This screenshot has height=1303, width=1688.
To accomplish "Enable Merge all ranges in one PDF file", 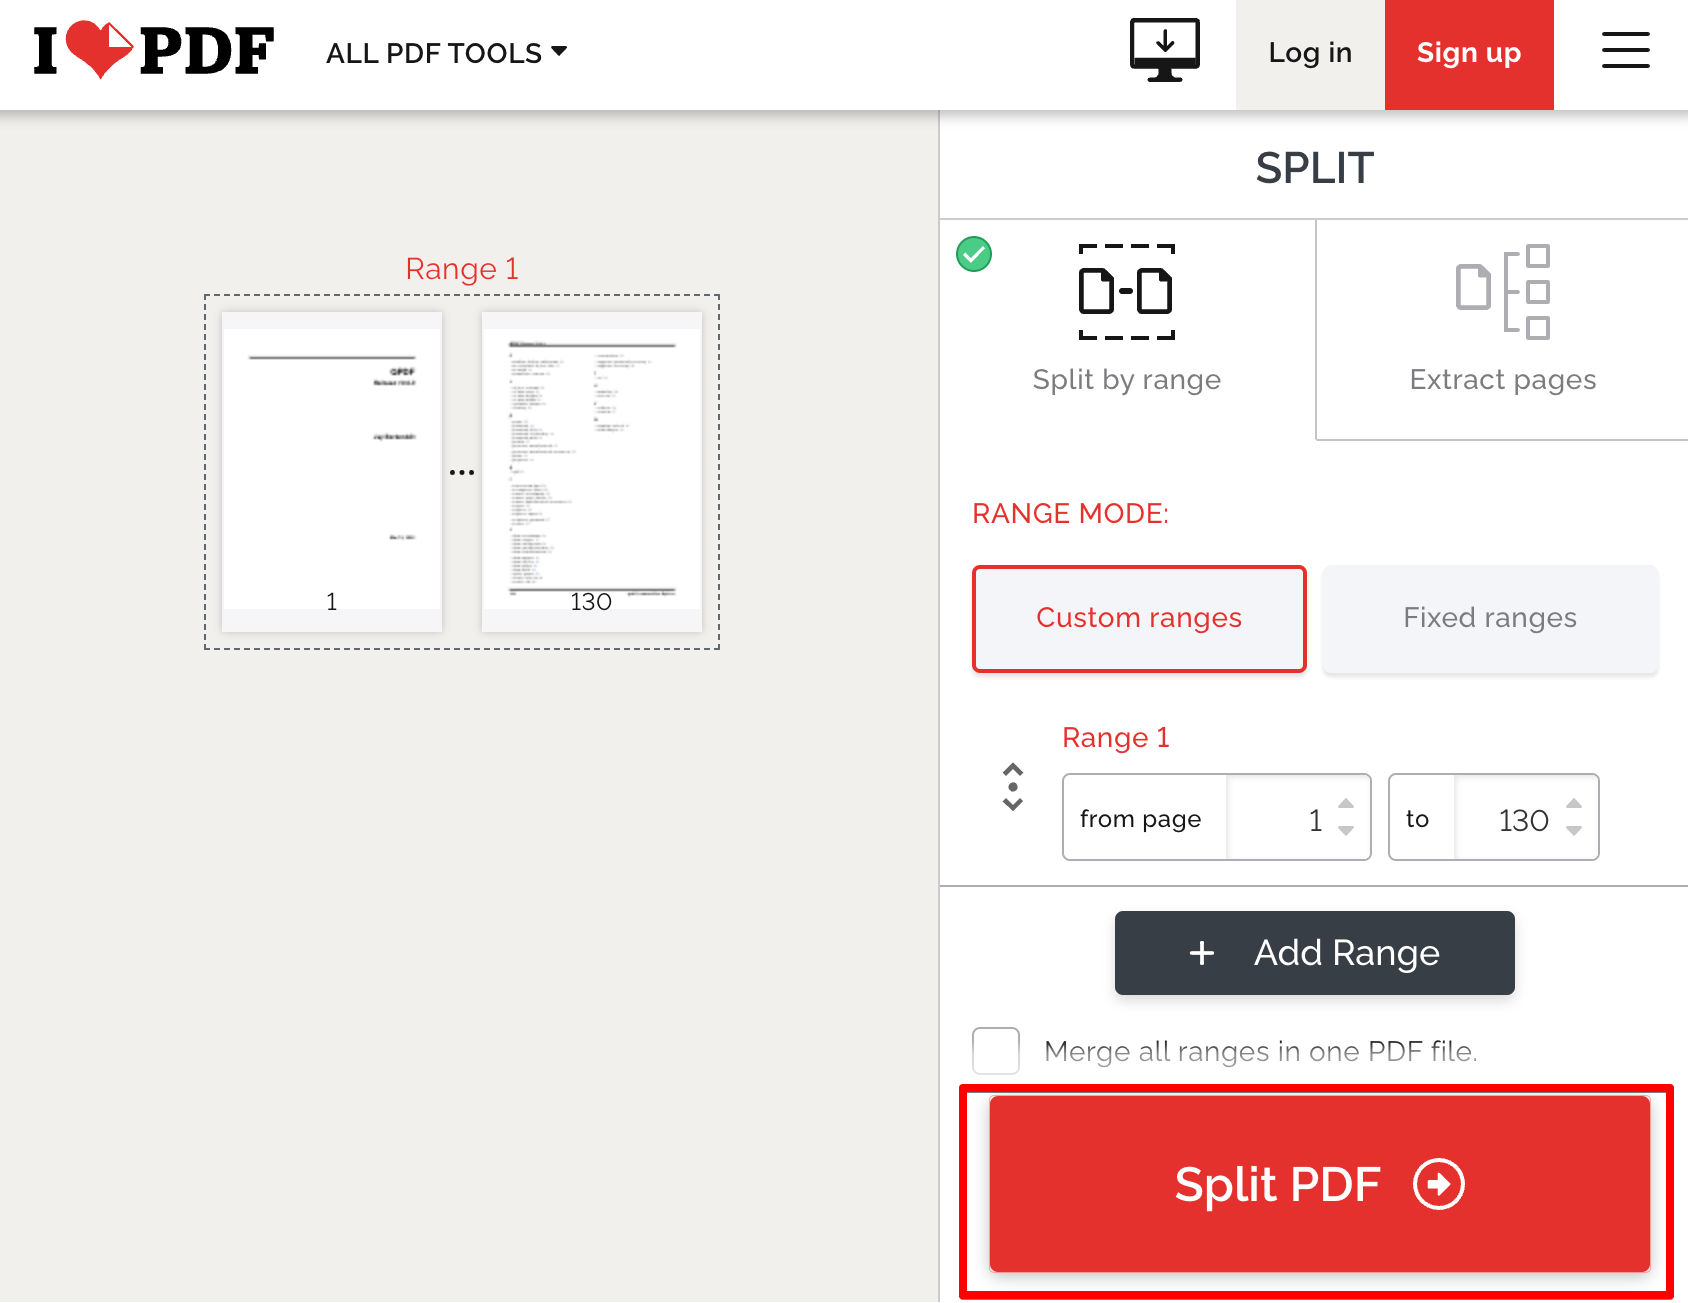I will pos(995,1051).
